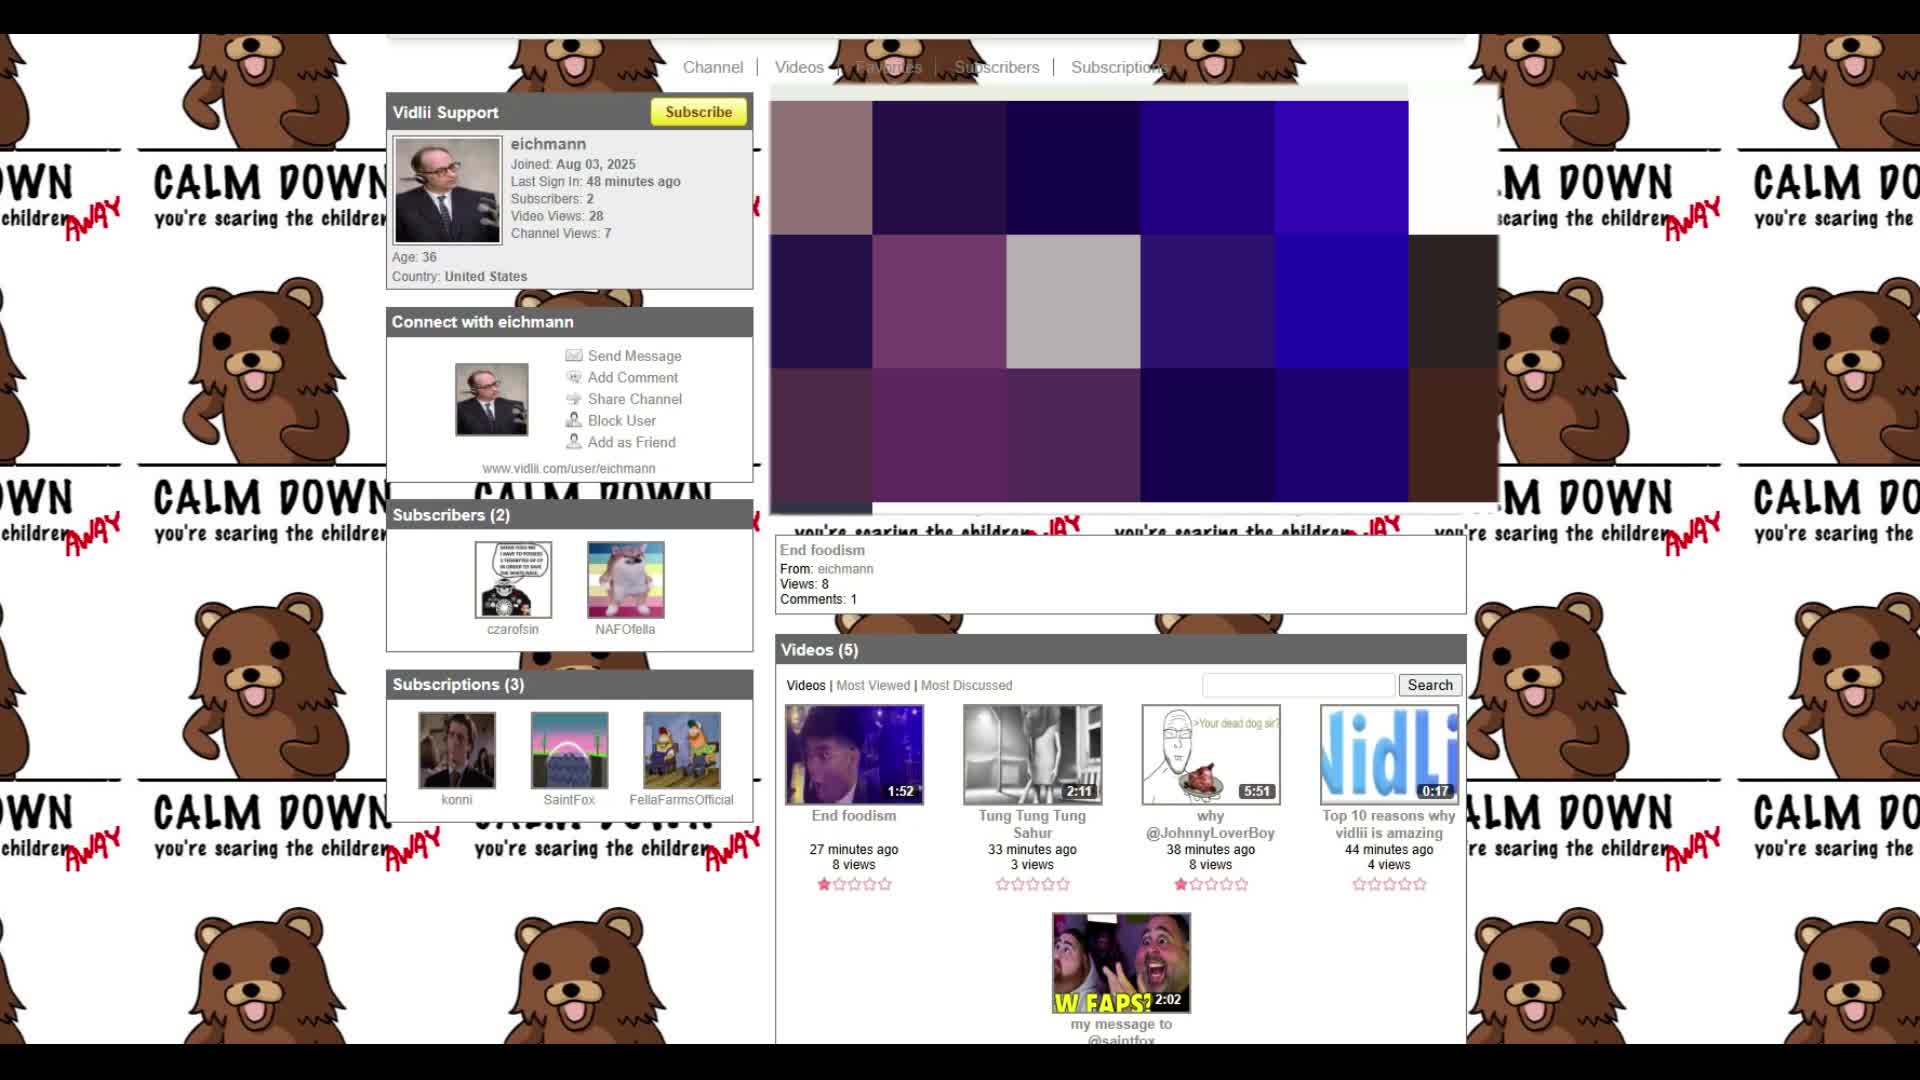Click the small avatar in Connect panel

pos(492,399)
